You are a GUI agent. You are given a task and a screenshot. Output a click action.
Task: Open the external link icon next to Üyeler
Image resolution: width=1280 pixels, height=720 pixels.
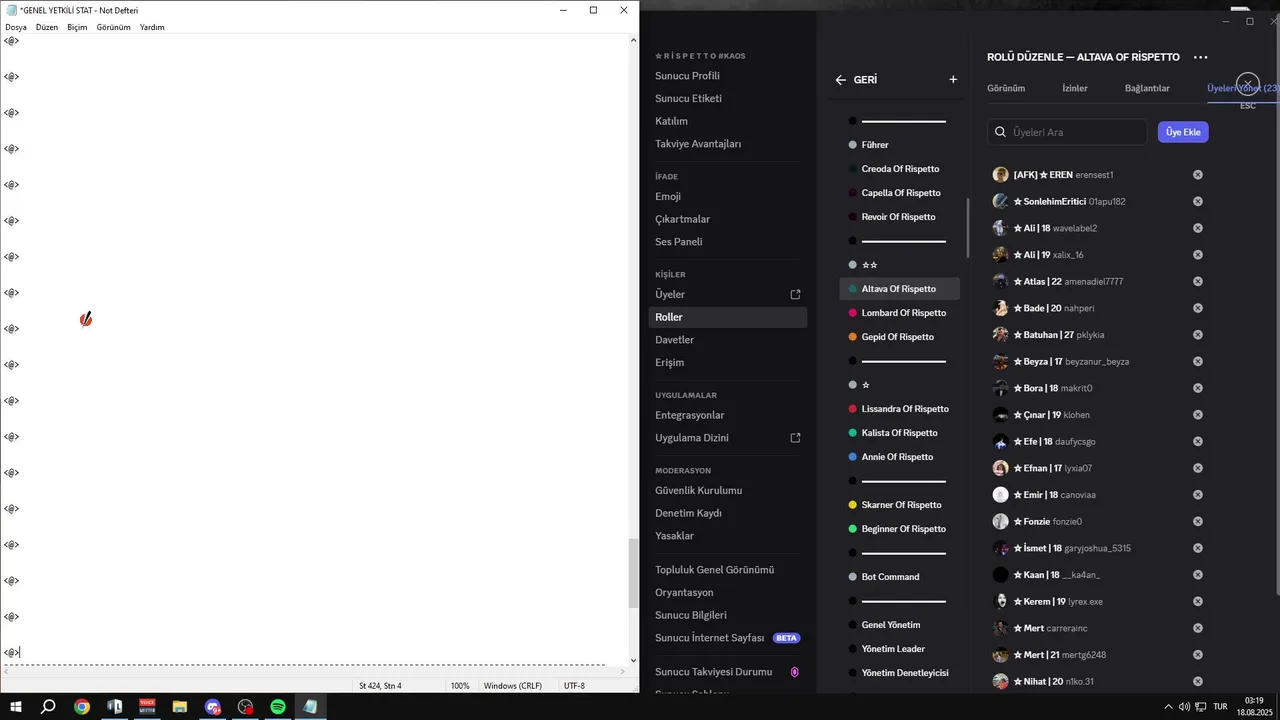click(x=796, y=295)
